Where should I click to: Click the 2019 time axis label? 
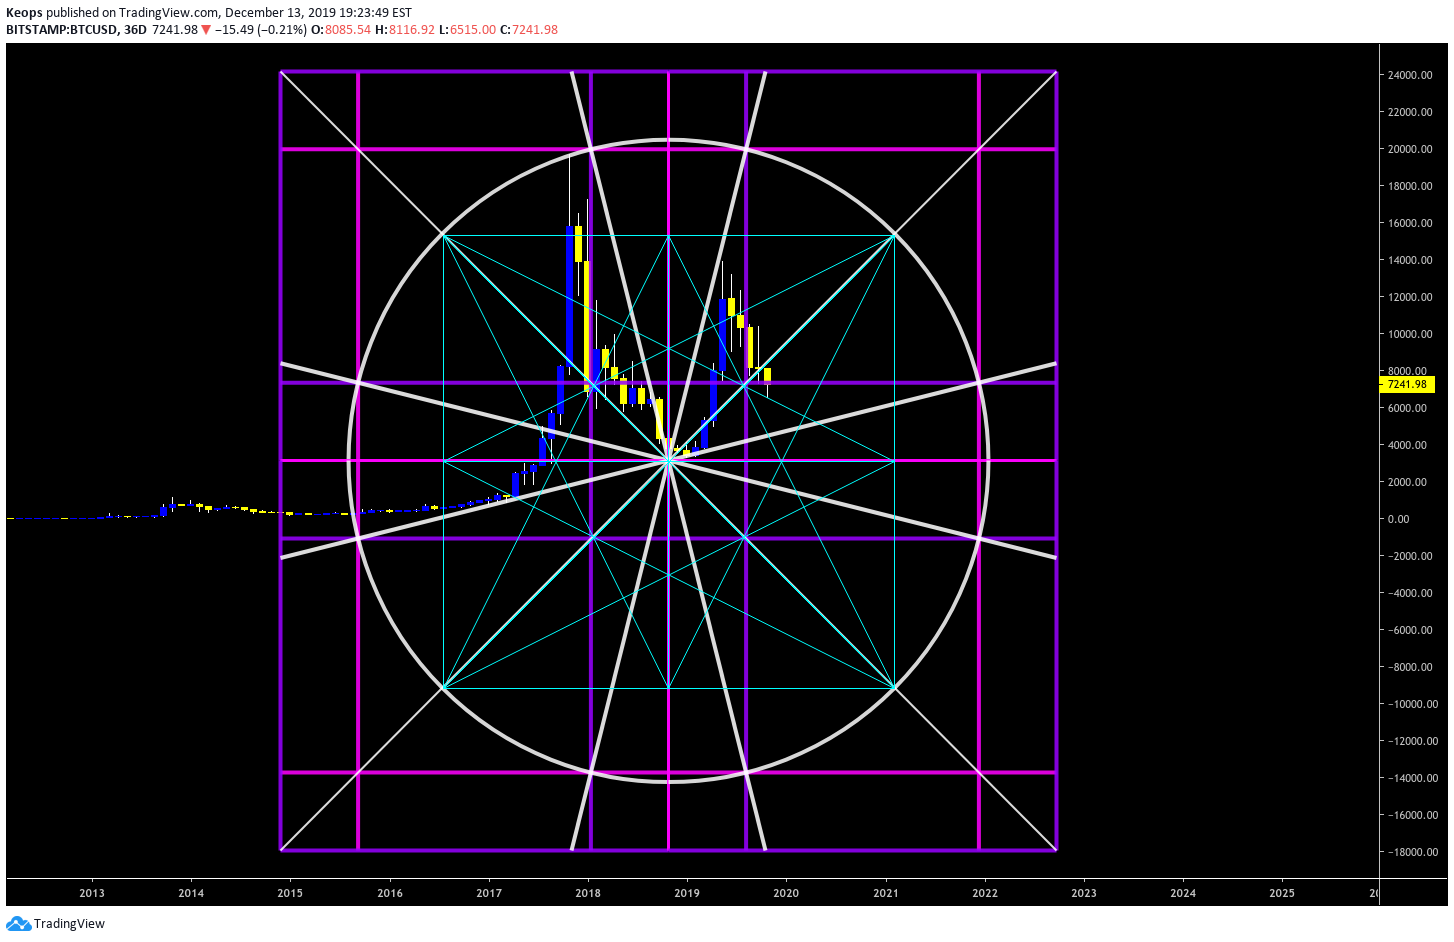687,893
